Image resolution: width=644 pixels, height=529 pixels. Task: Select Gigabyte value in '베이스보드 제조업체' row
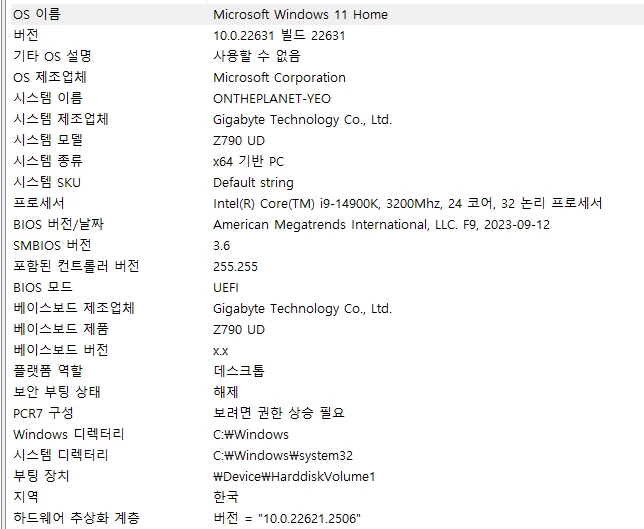tap(303, 308)
